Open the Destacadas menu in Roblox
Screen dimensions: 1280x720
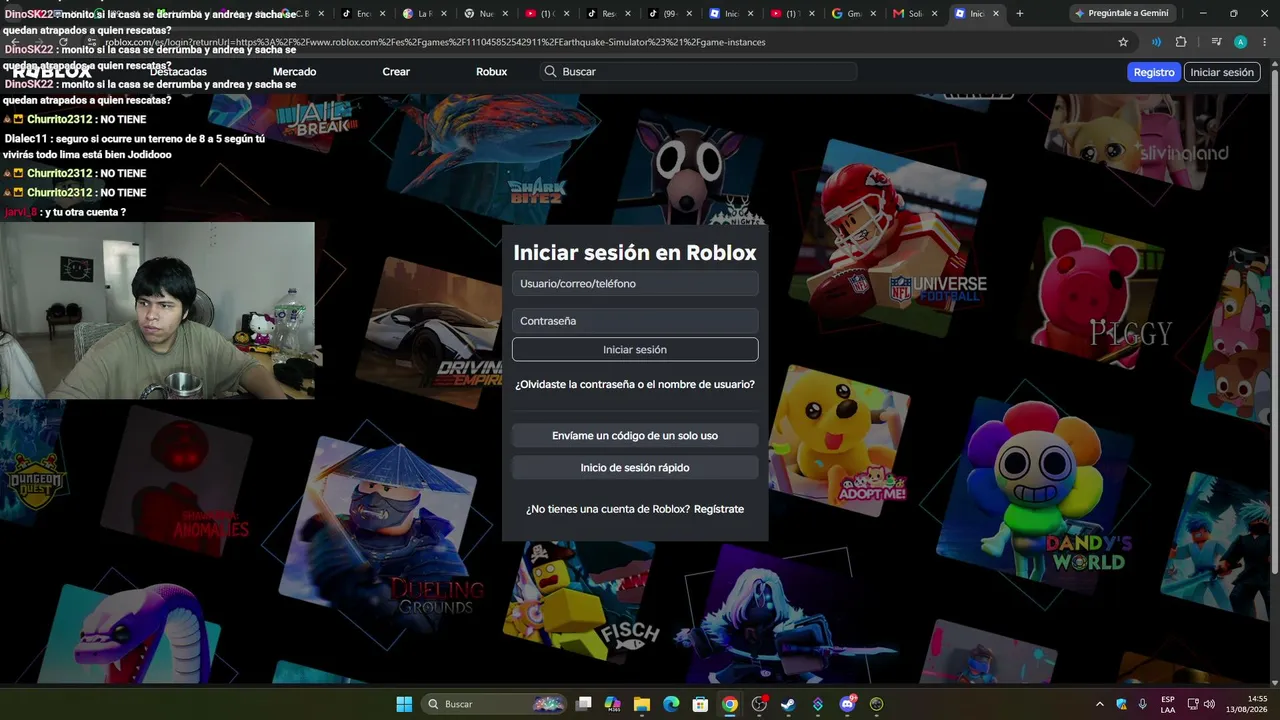178,72
